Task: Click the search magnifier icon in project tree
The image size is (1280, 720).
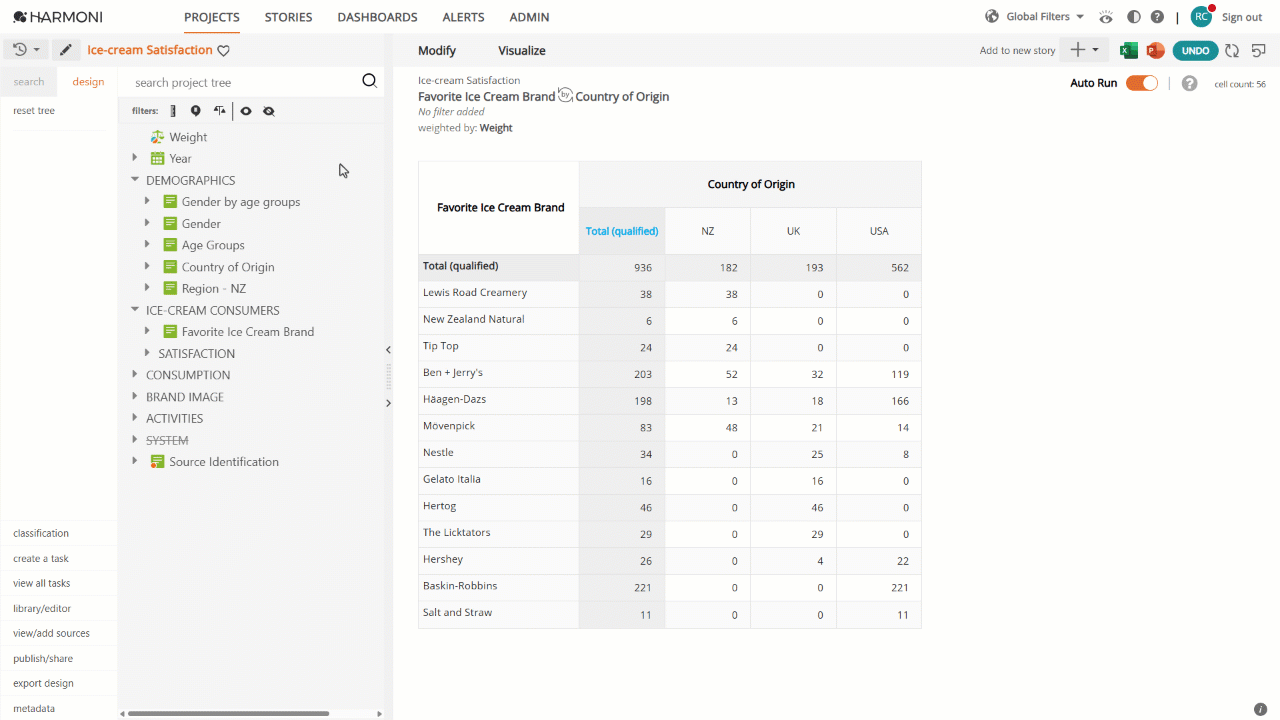Action: 369,82
